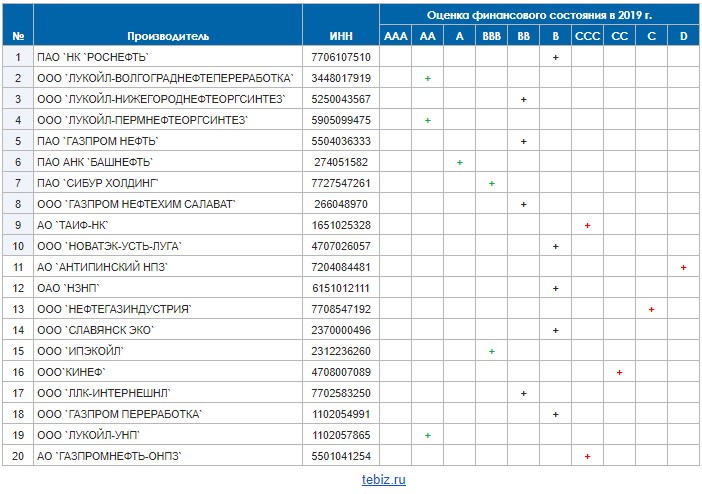Viewport: 702px width, 494px height.
Task: Click the INN value 6151012111
Action: pyautogui.click(x=341, y=288)
